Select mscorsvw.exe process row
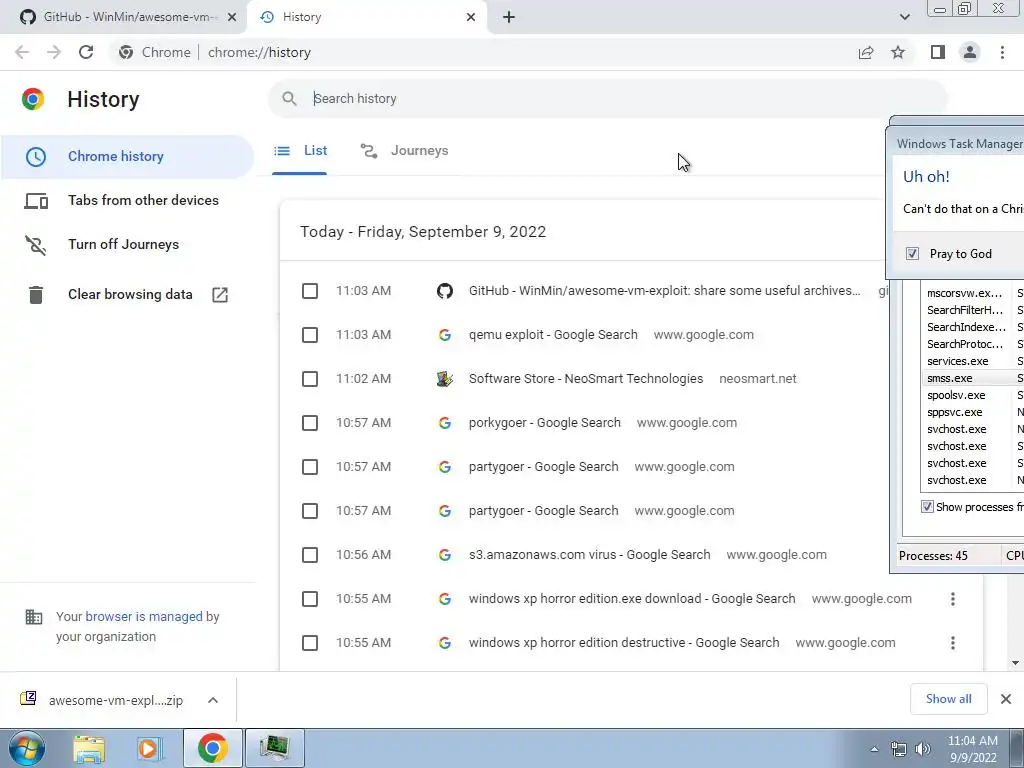 (972, 293)
